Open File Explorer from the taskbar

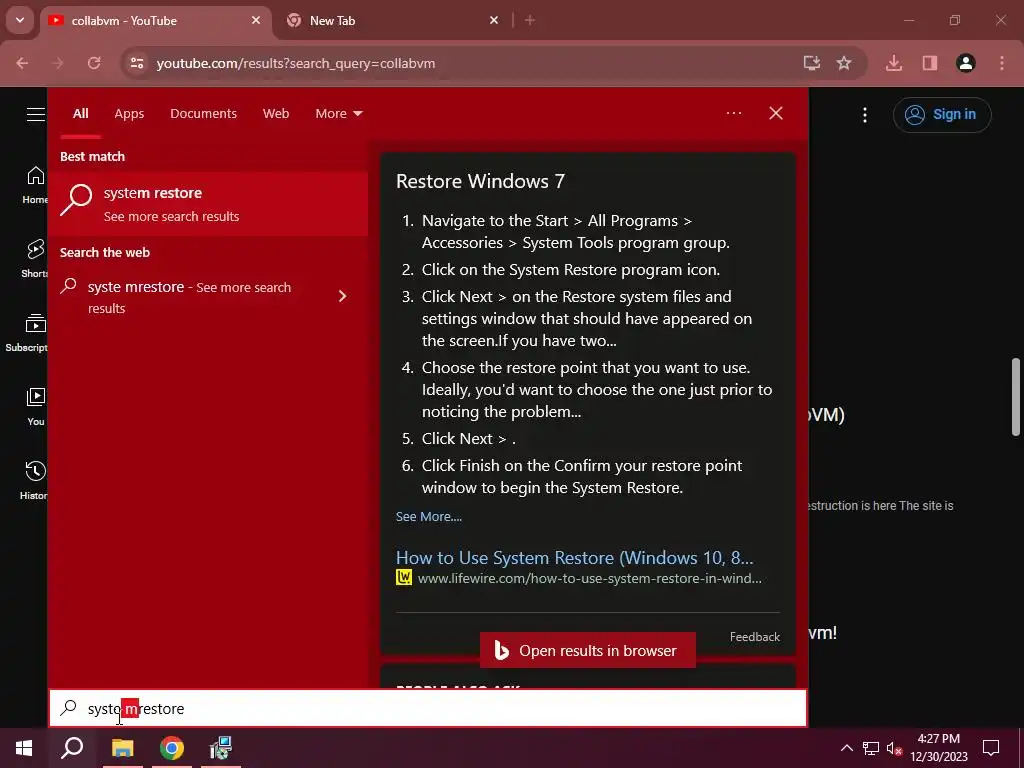pos(123,748)
